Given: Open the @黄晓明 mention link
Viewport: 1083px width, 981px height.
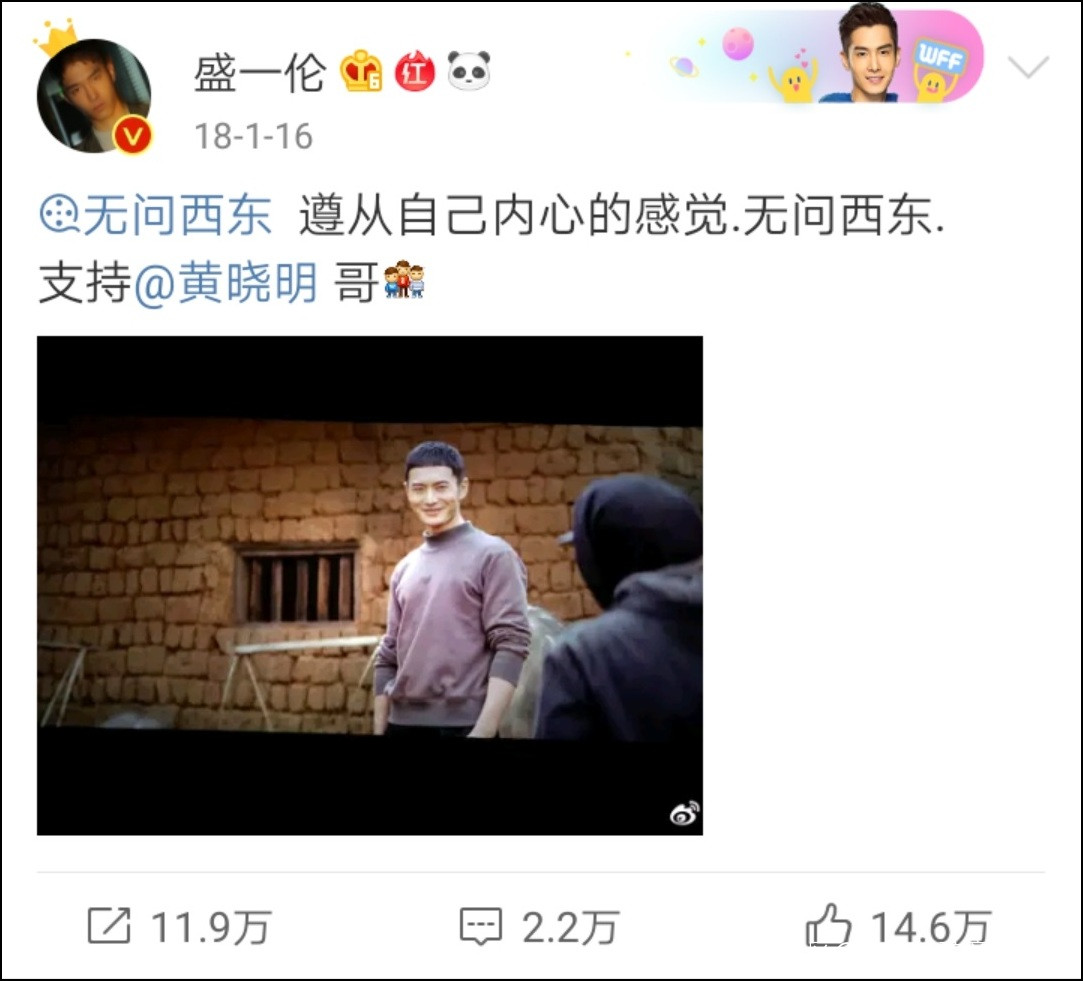Looking at the screenshot, I should 226,283.
